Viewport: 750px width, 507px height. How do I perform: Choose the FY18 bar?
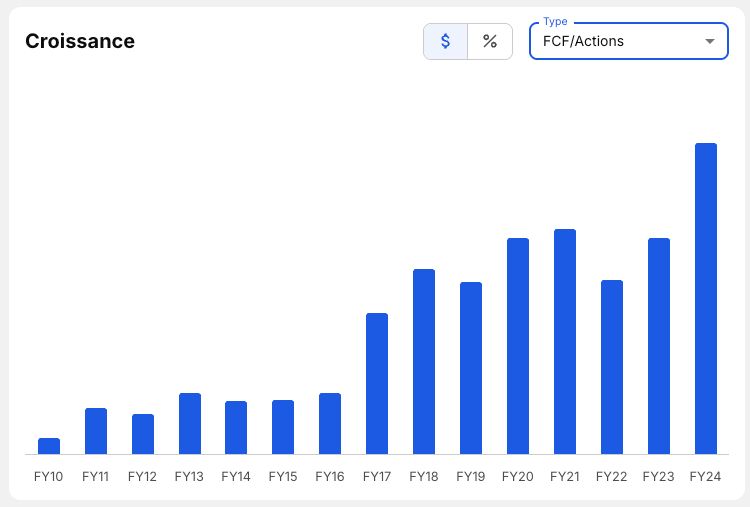click(424, 362)
